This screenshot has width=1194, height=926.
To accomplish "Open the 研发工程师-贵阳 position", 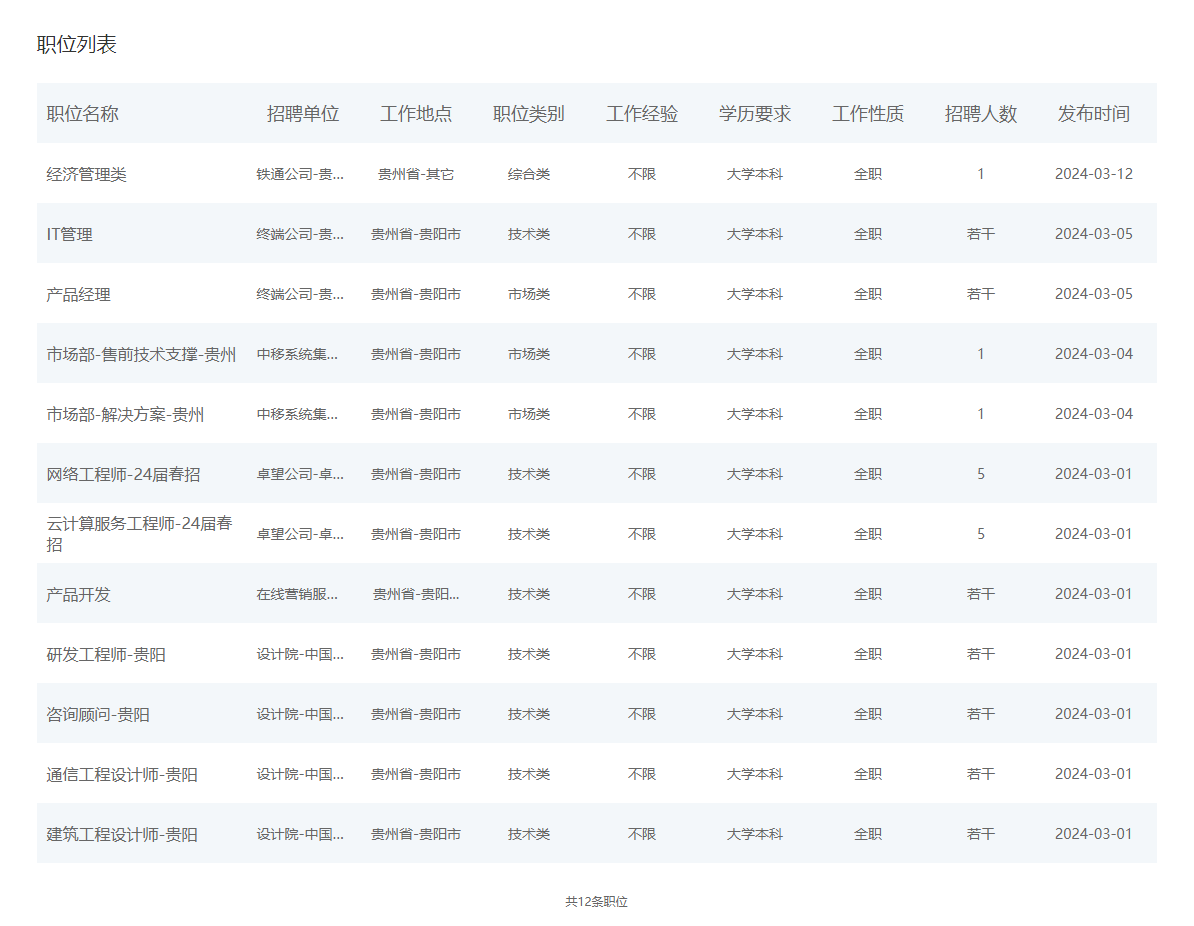I will [107, 654].
